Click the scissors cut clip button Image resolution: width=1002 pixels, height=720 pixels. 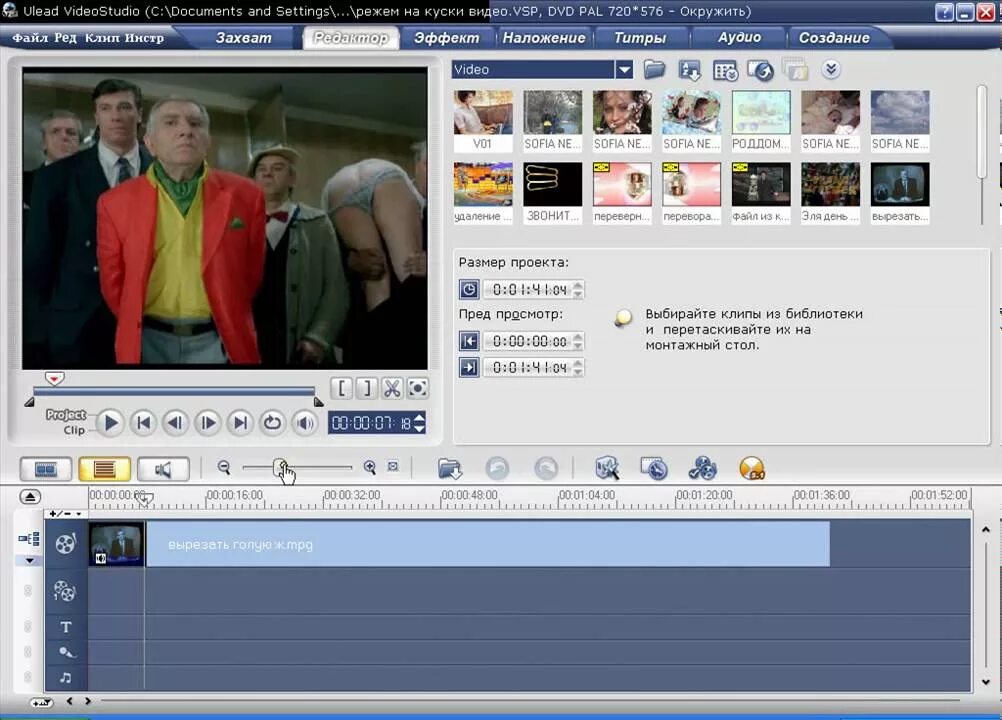[392, 388]
